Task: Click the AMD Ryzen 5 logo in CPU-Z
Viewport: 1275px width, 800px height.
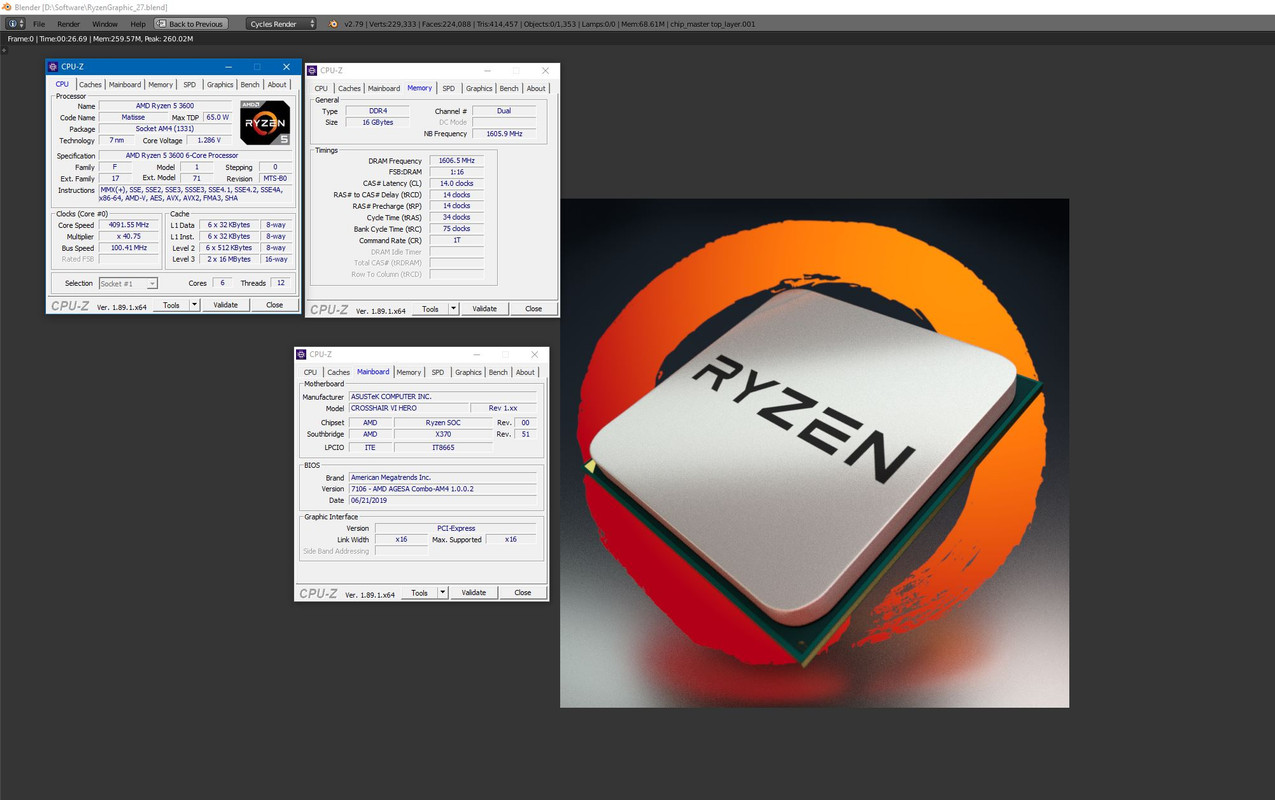Action: click(x=265, y=123)
